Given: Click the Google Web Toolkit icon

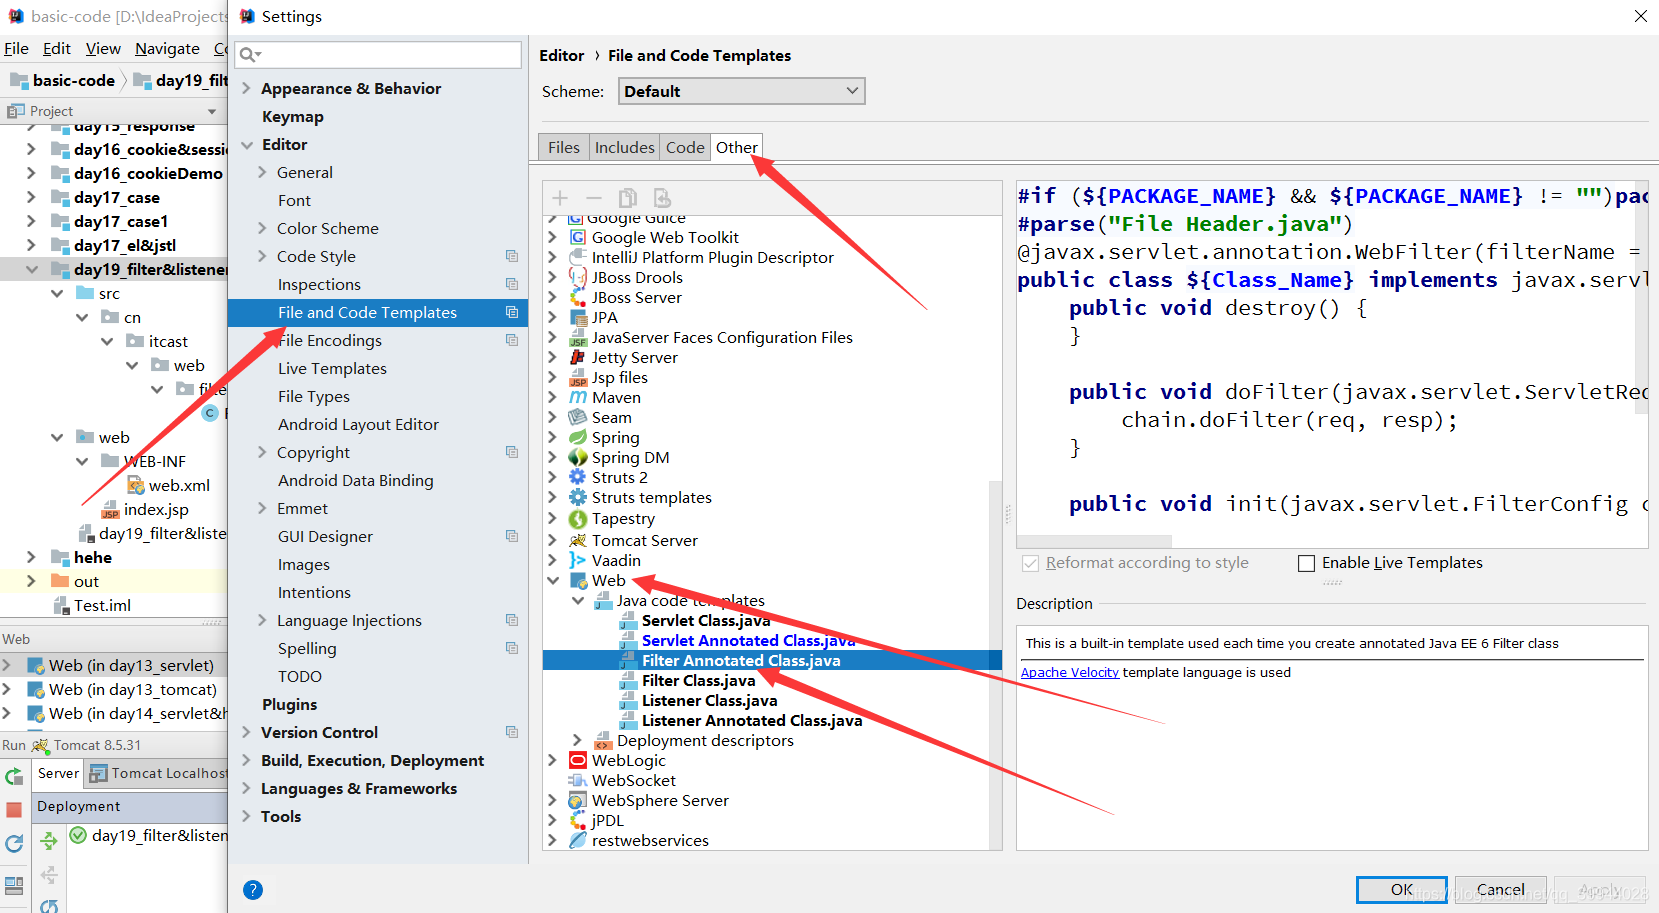Looking at the screenshot, I should tap(578, 237).
